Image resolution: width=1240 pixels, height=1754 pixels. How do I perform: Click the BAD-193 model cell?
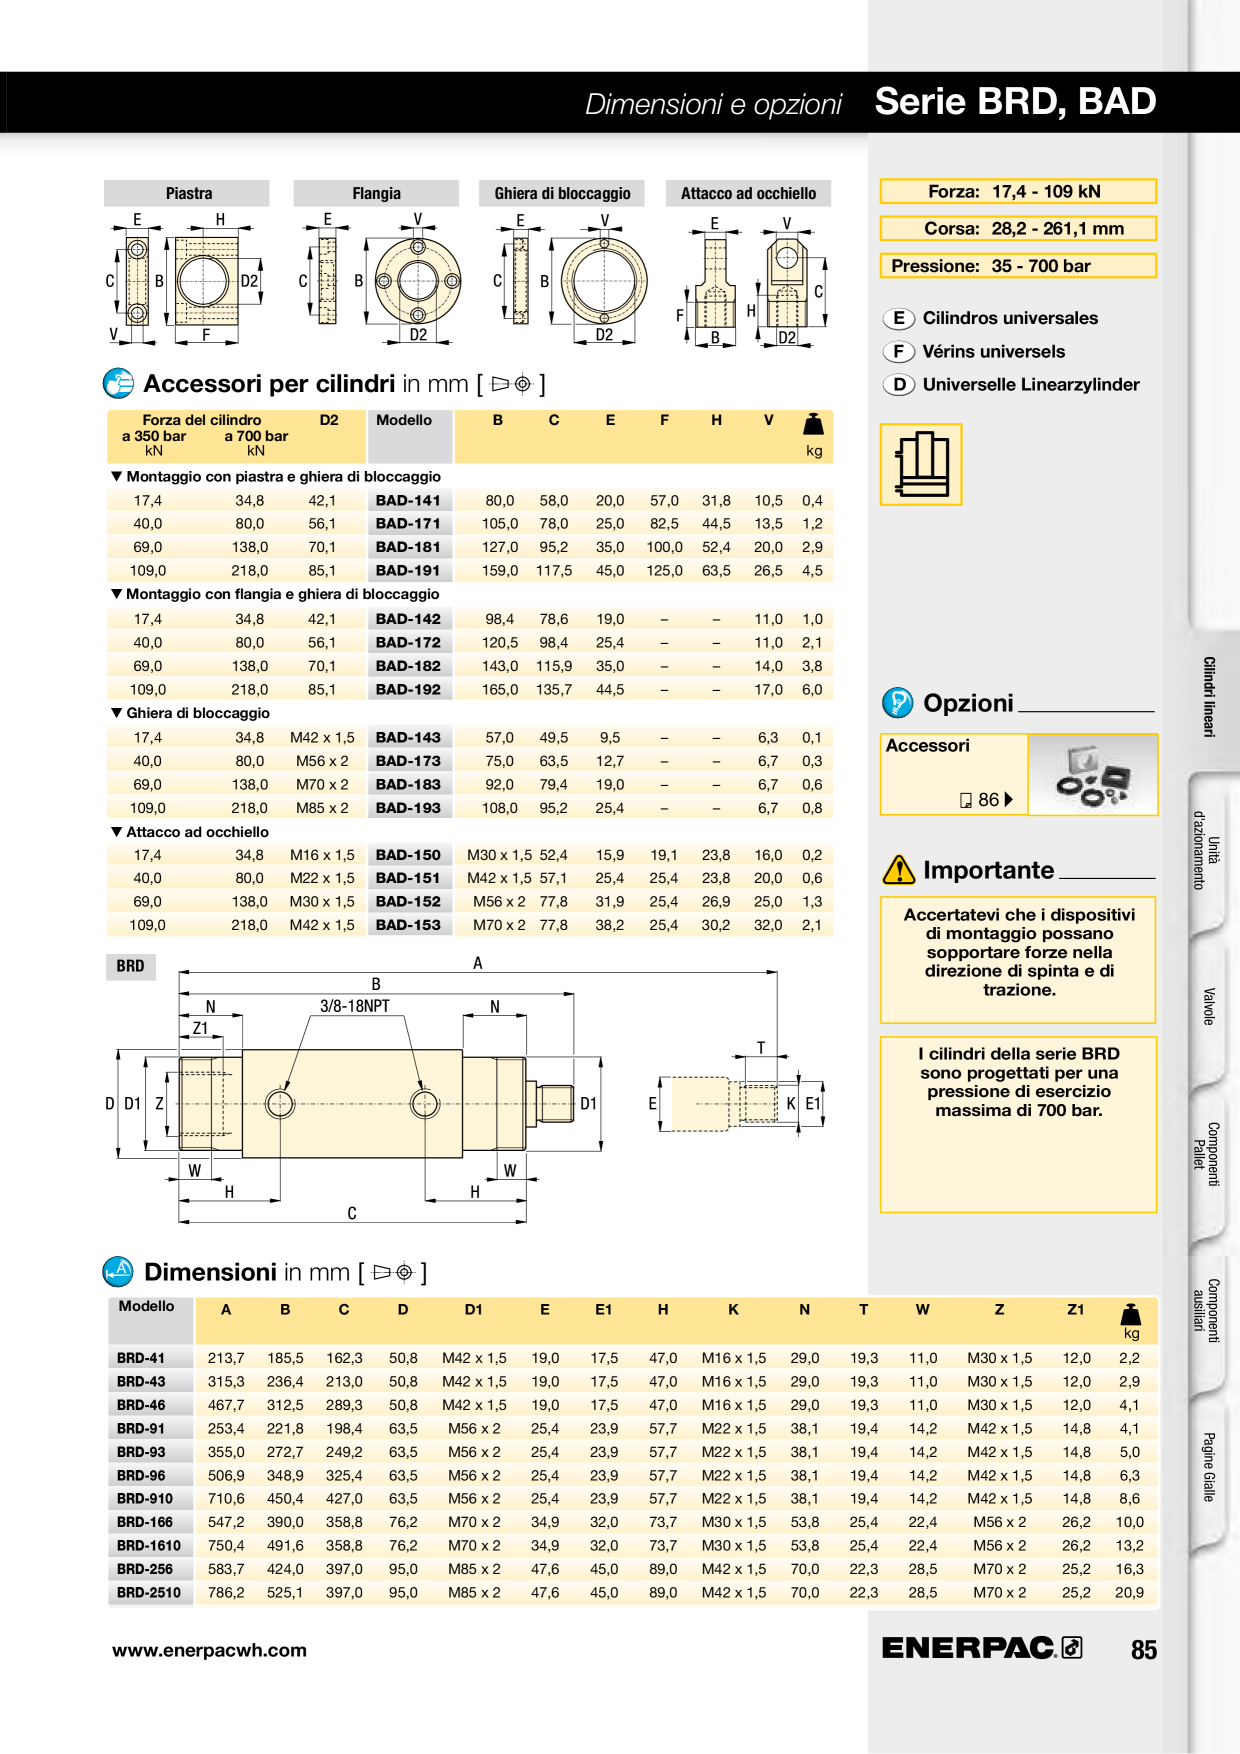(408, 808)
